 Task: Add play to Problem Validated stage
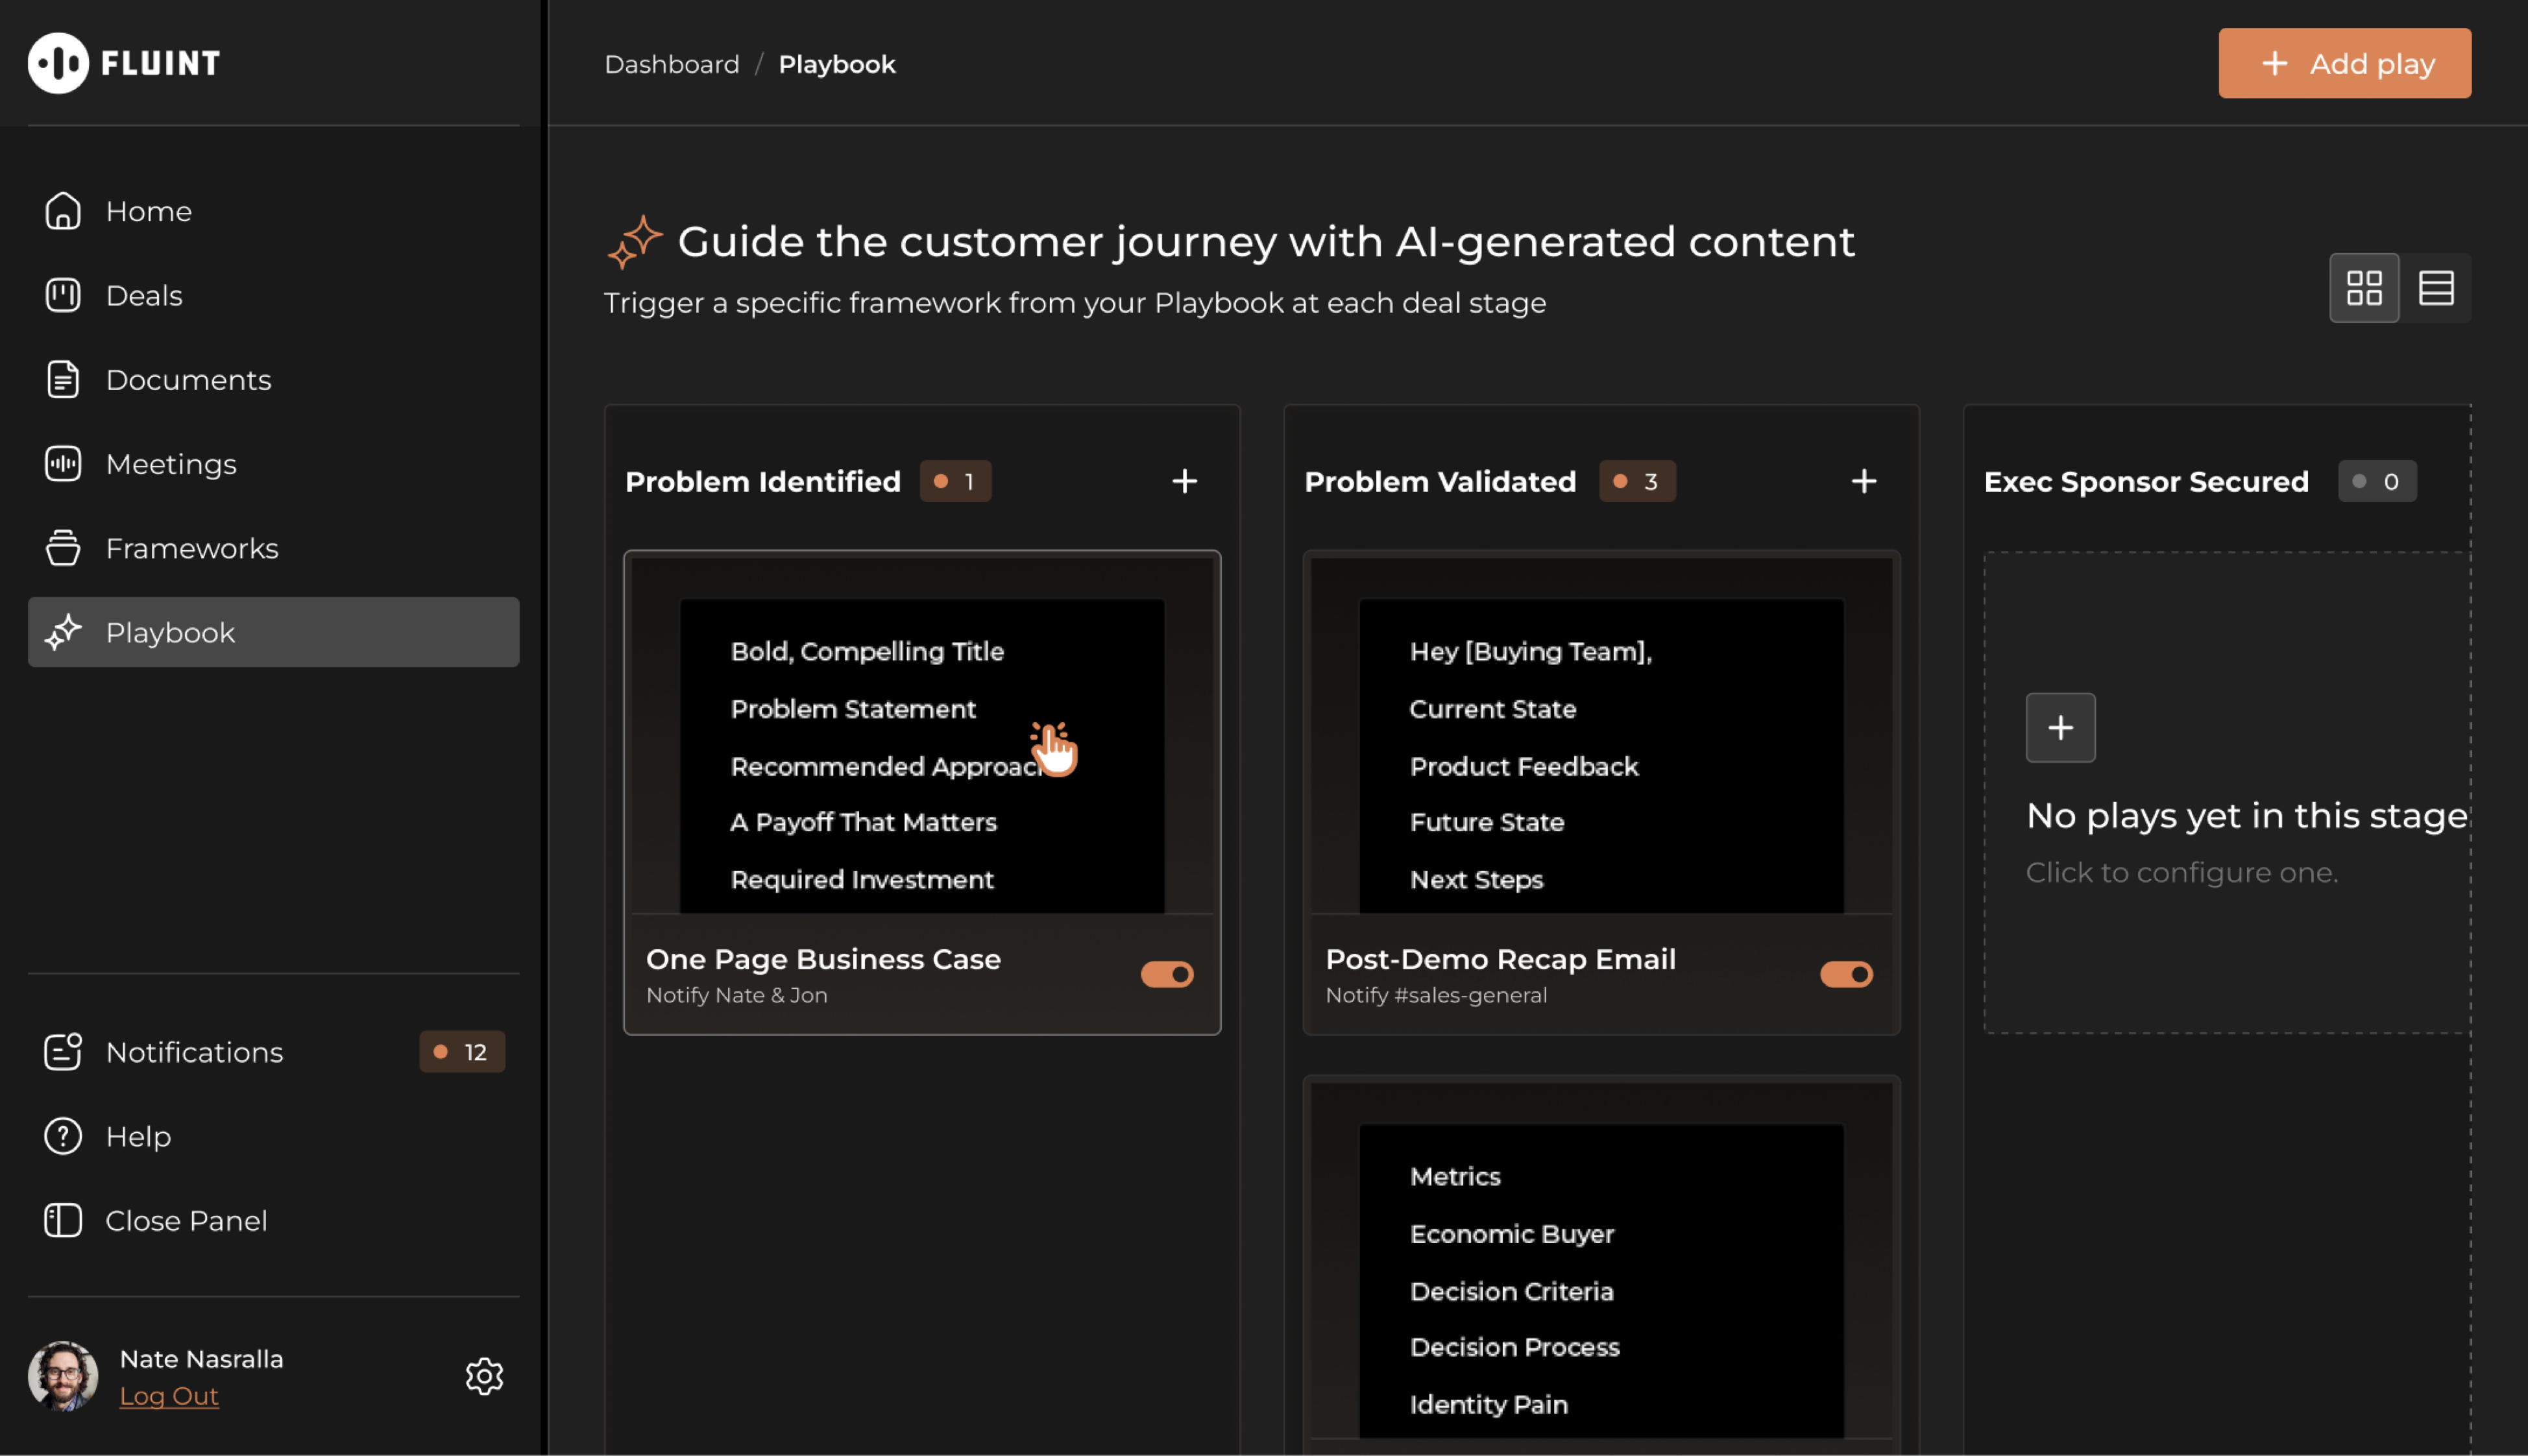tap(1863, 481)
